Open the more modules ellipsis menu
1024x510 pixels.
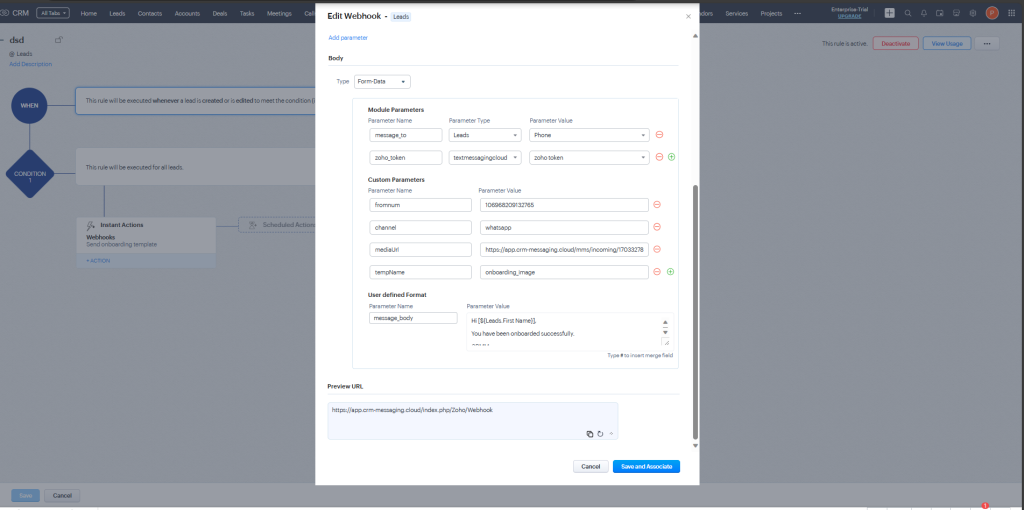797,13
